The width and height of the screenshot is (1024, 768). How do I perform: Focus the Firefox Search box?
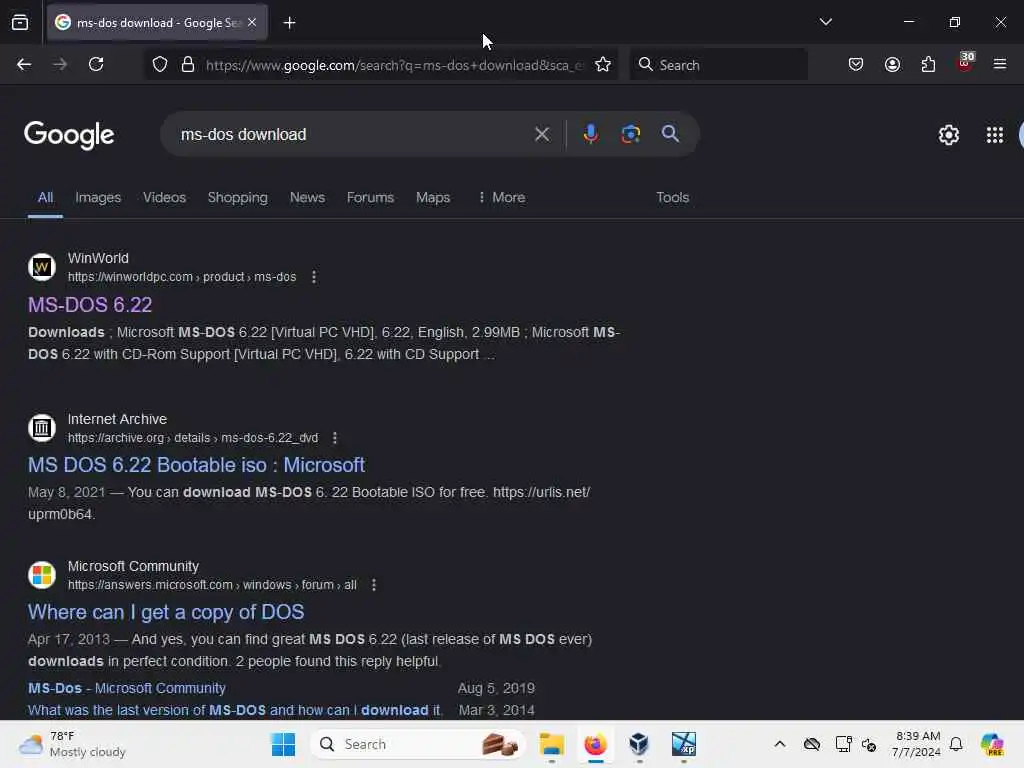pyautogui.click(x=718, y=65)
